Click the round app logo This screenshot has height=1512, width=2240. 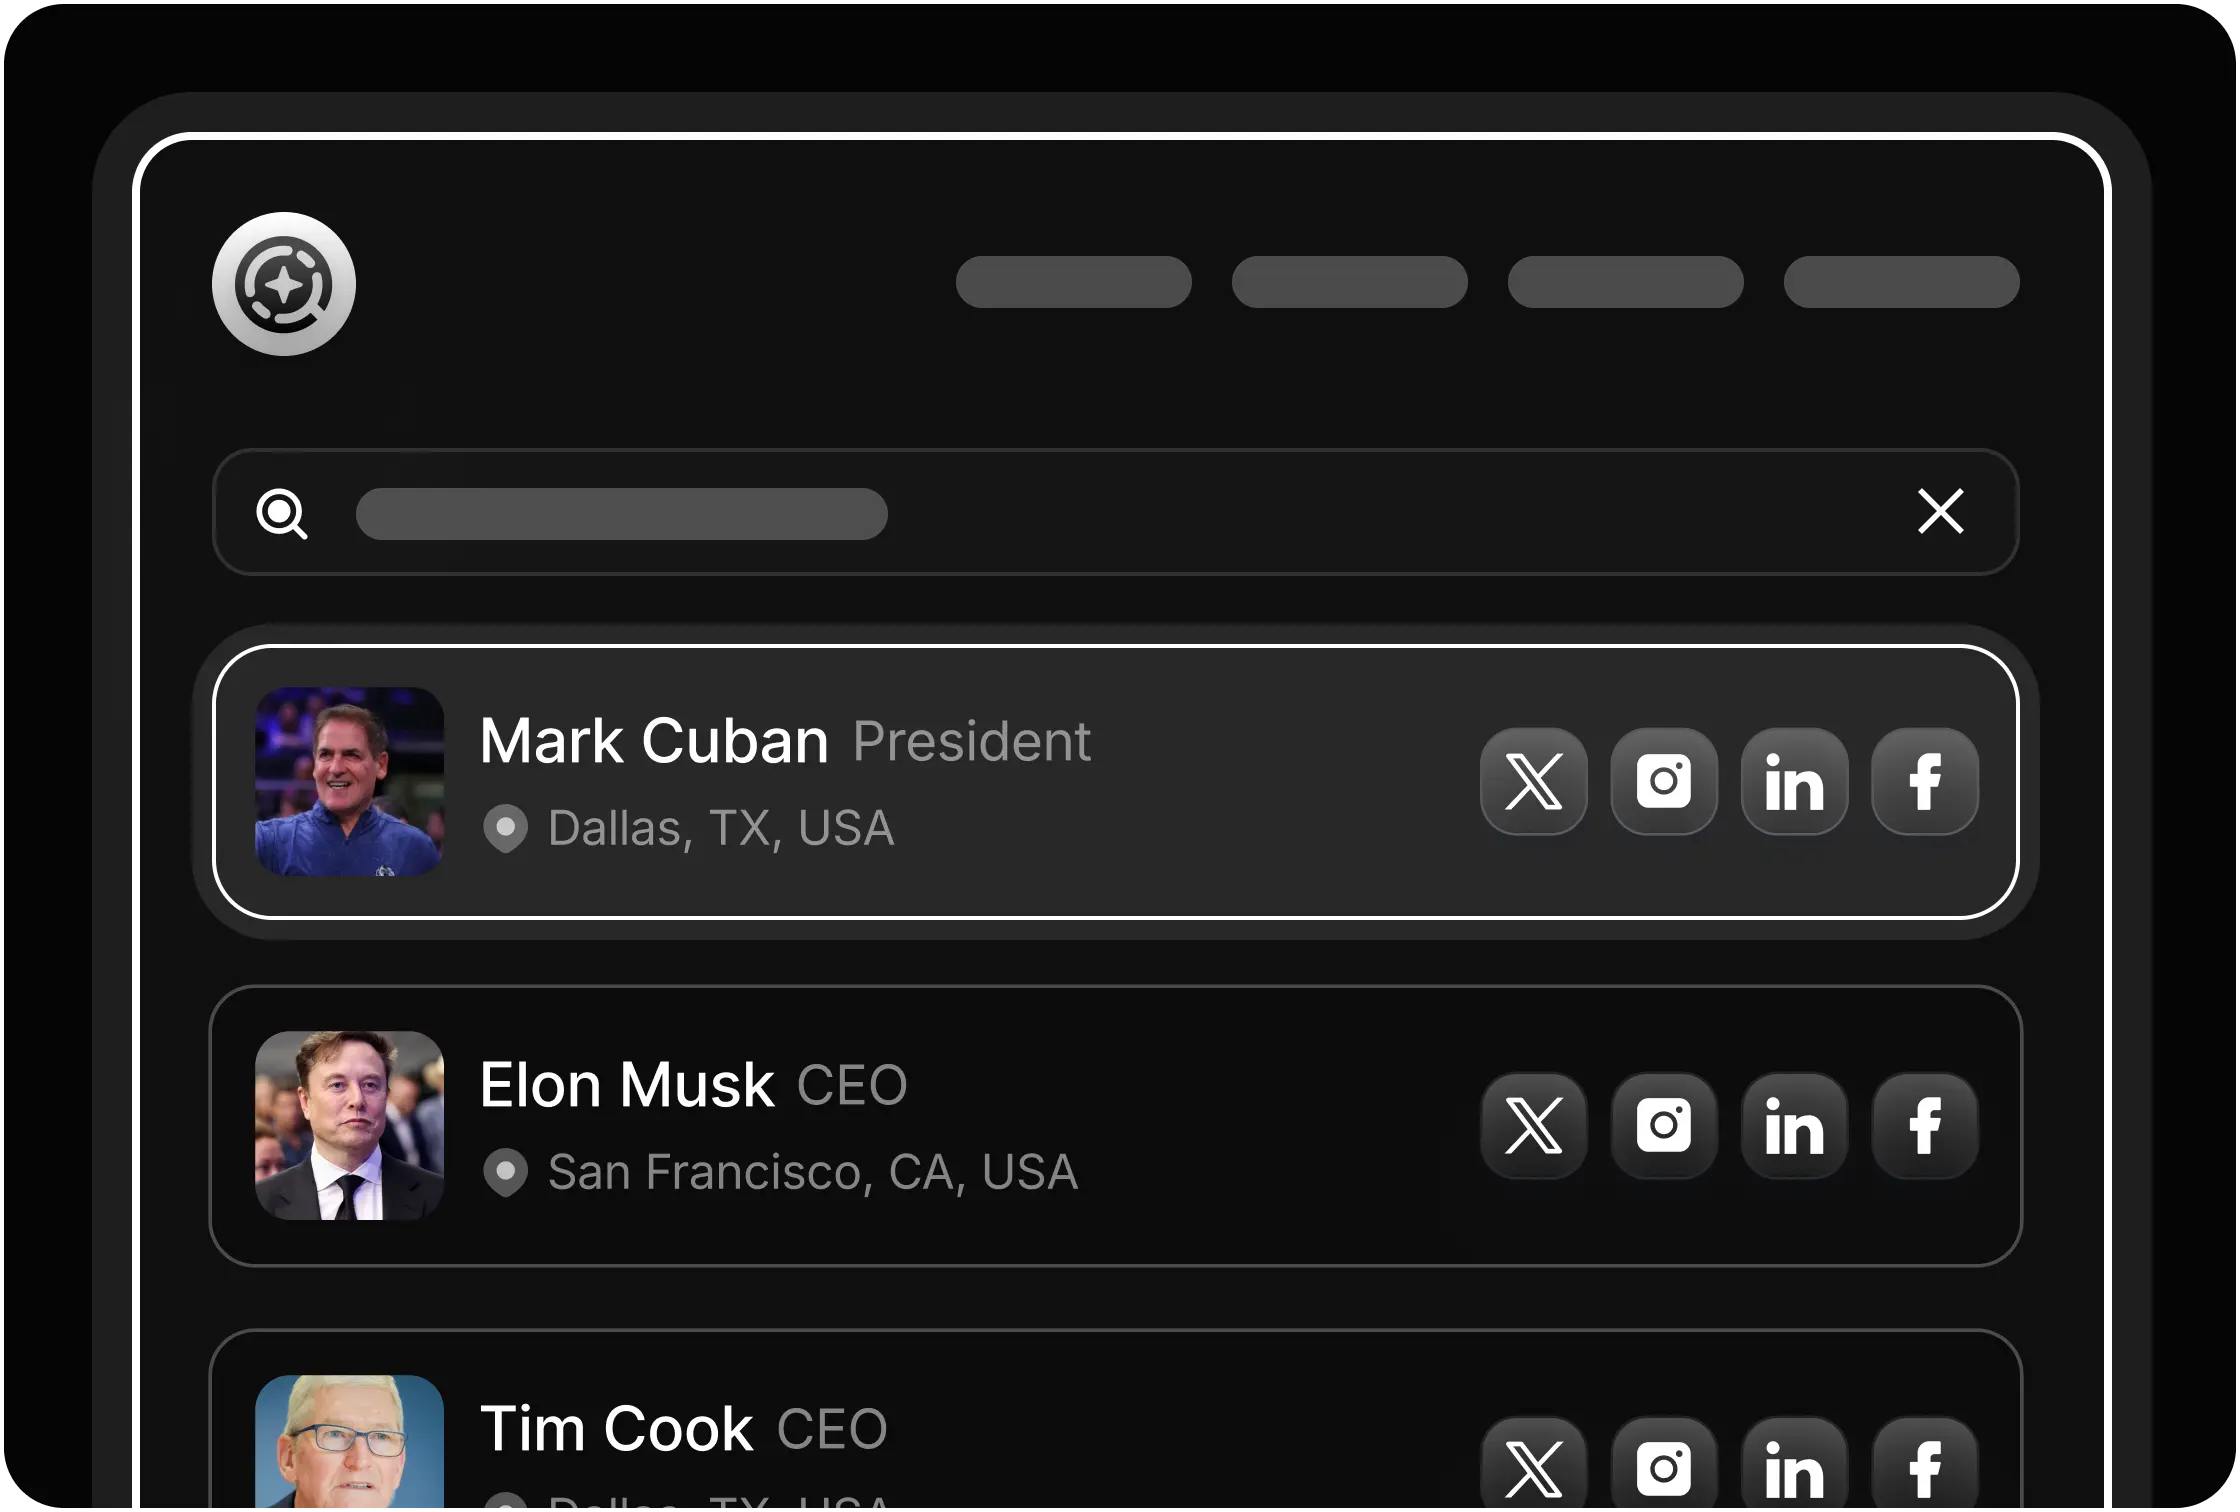284,284
